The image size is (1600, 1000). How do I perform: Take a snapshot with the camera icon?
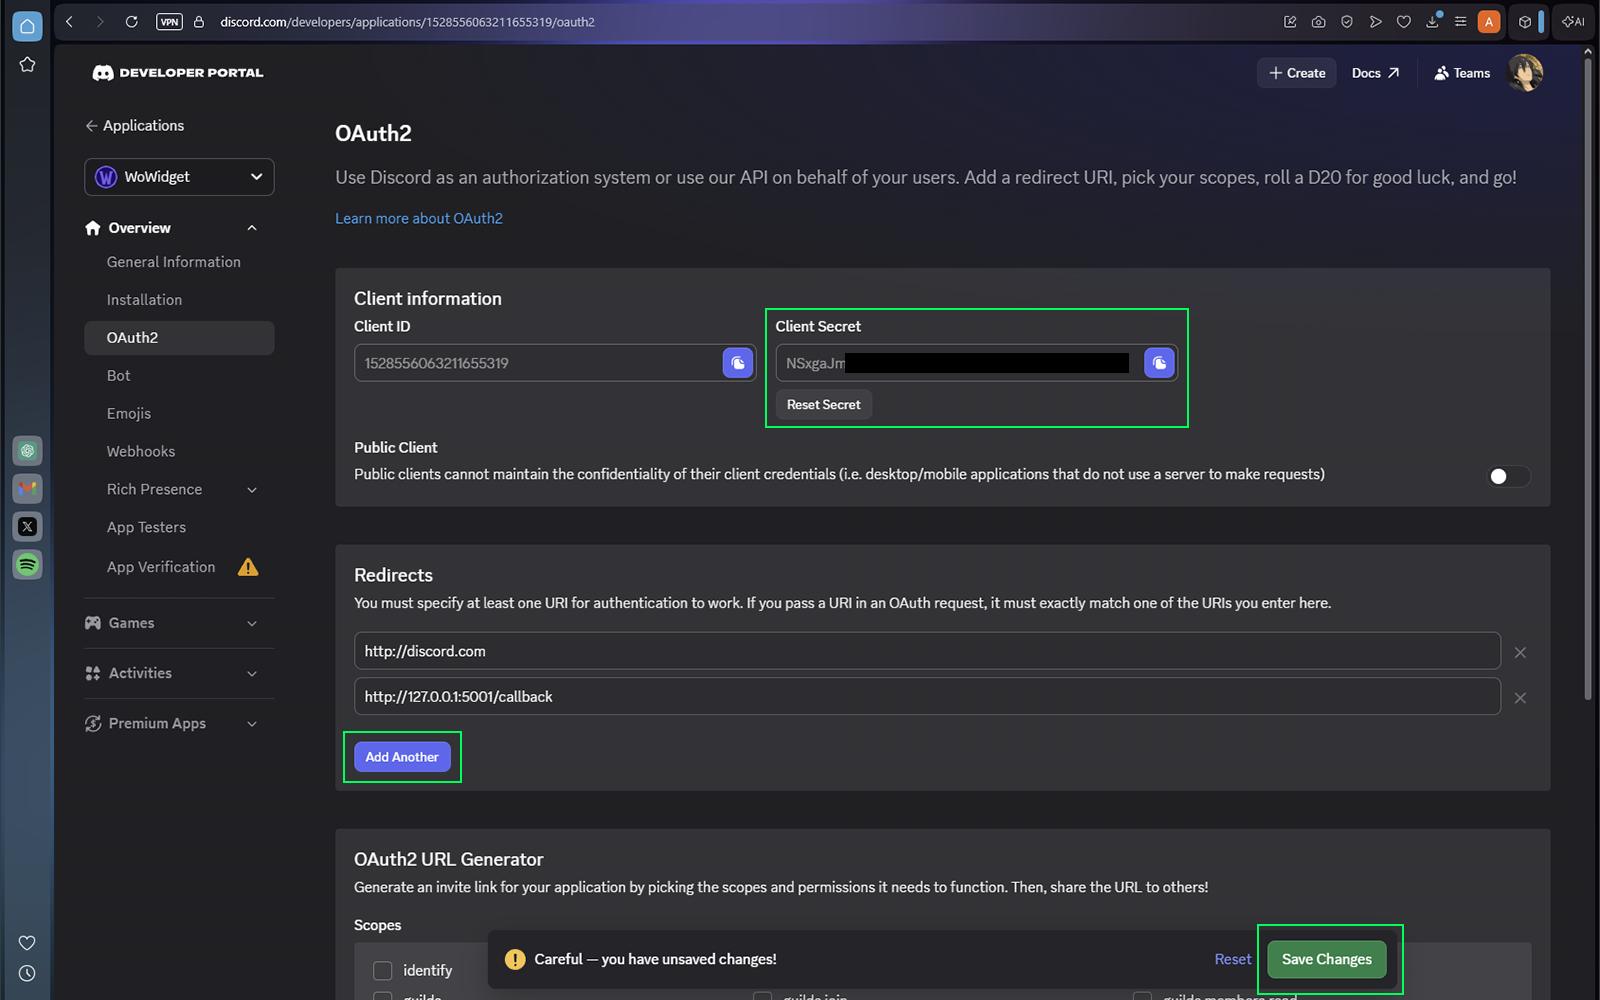click(1319, 21)
